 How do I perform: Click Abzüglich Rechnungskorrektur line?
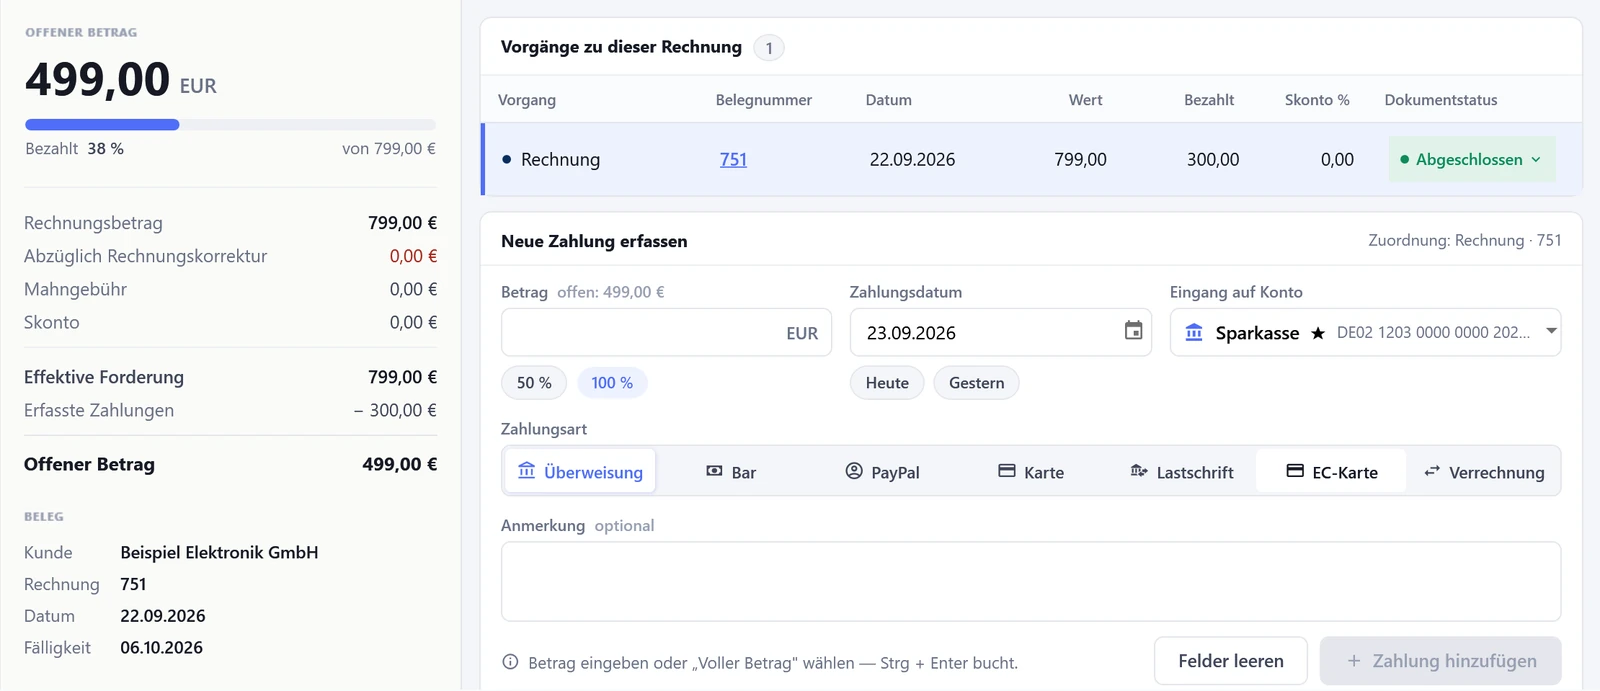(x=231, y=256)
